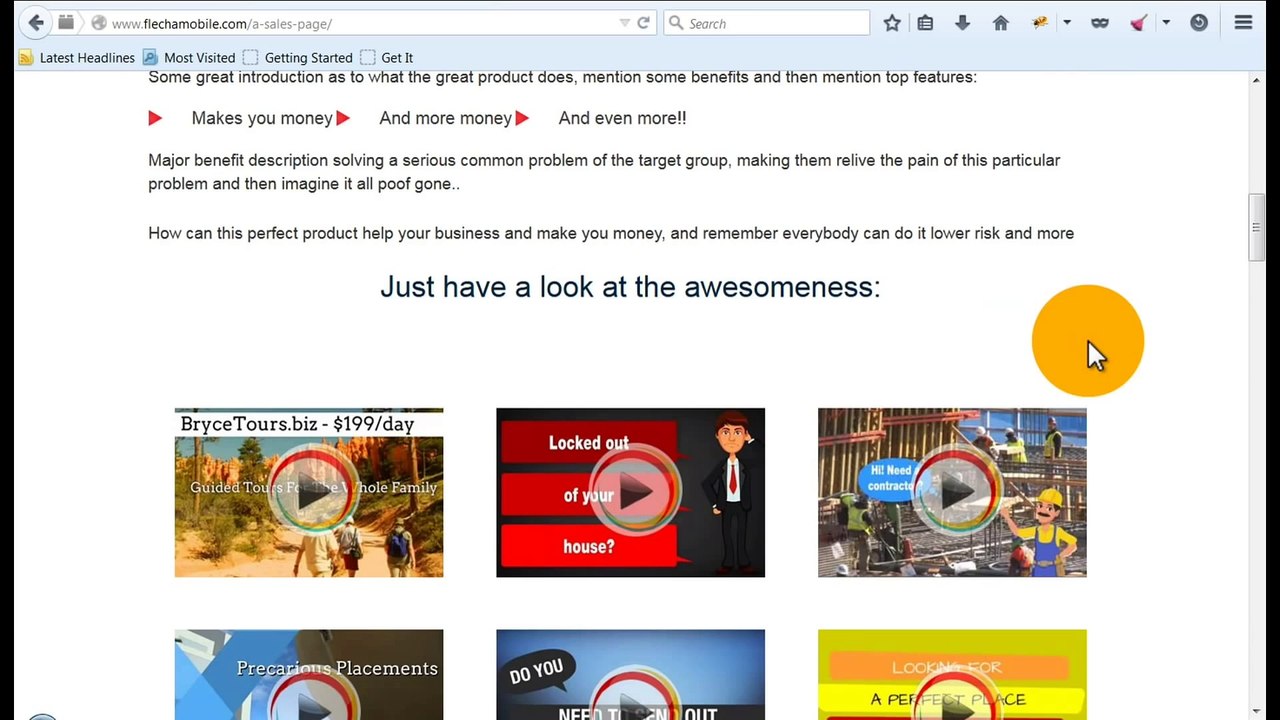1280x720 pixels.
Task: Open the Latest Headlines bookmark
Action: [x=77, y=58]
